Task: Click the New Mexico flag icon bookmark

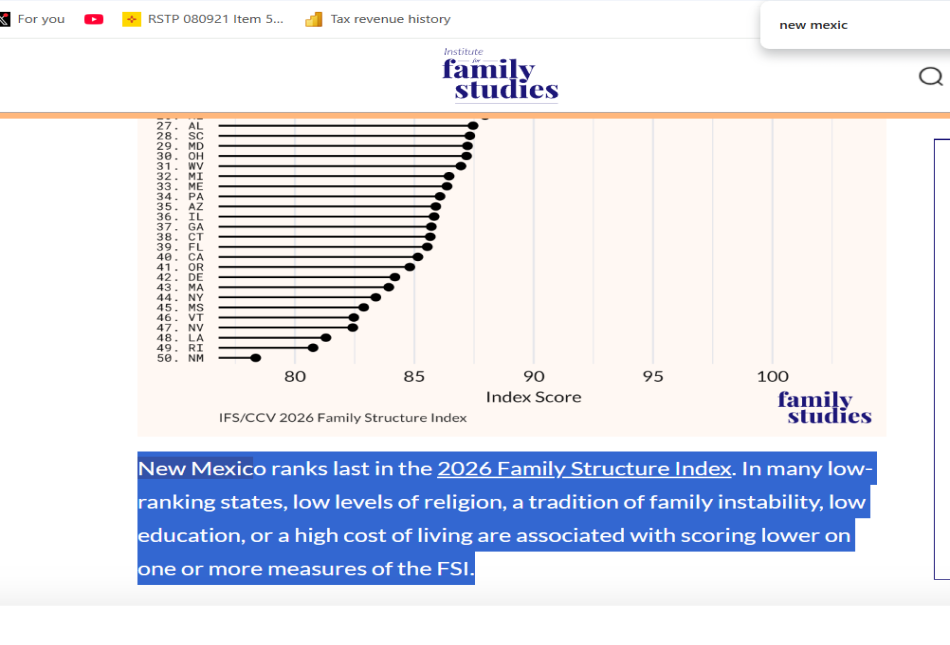Action: (131, 19)
